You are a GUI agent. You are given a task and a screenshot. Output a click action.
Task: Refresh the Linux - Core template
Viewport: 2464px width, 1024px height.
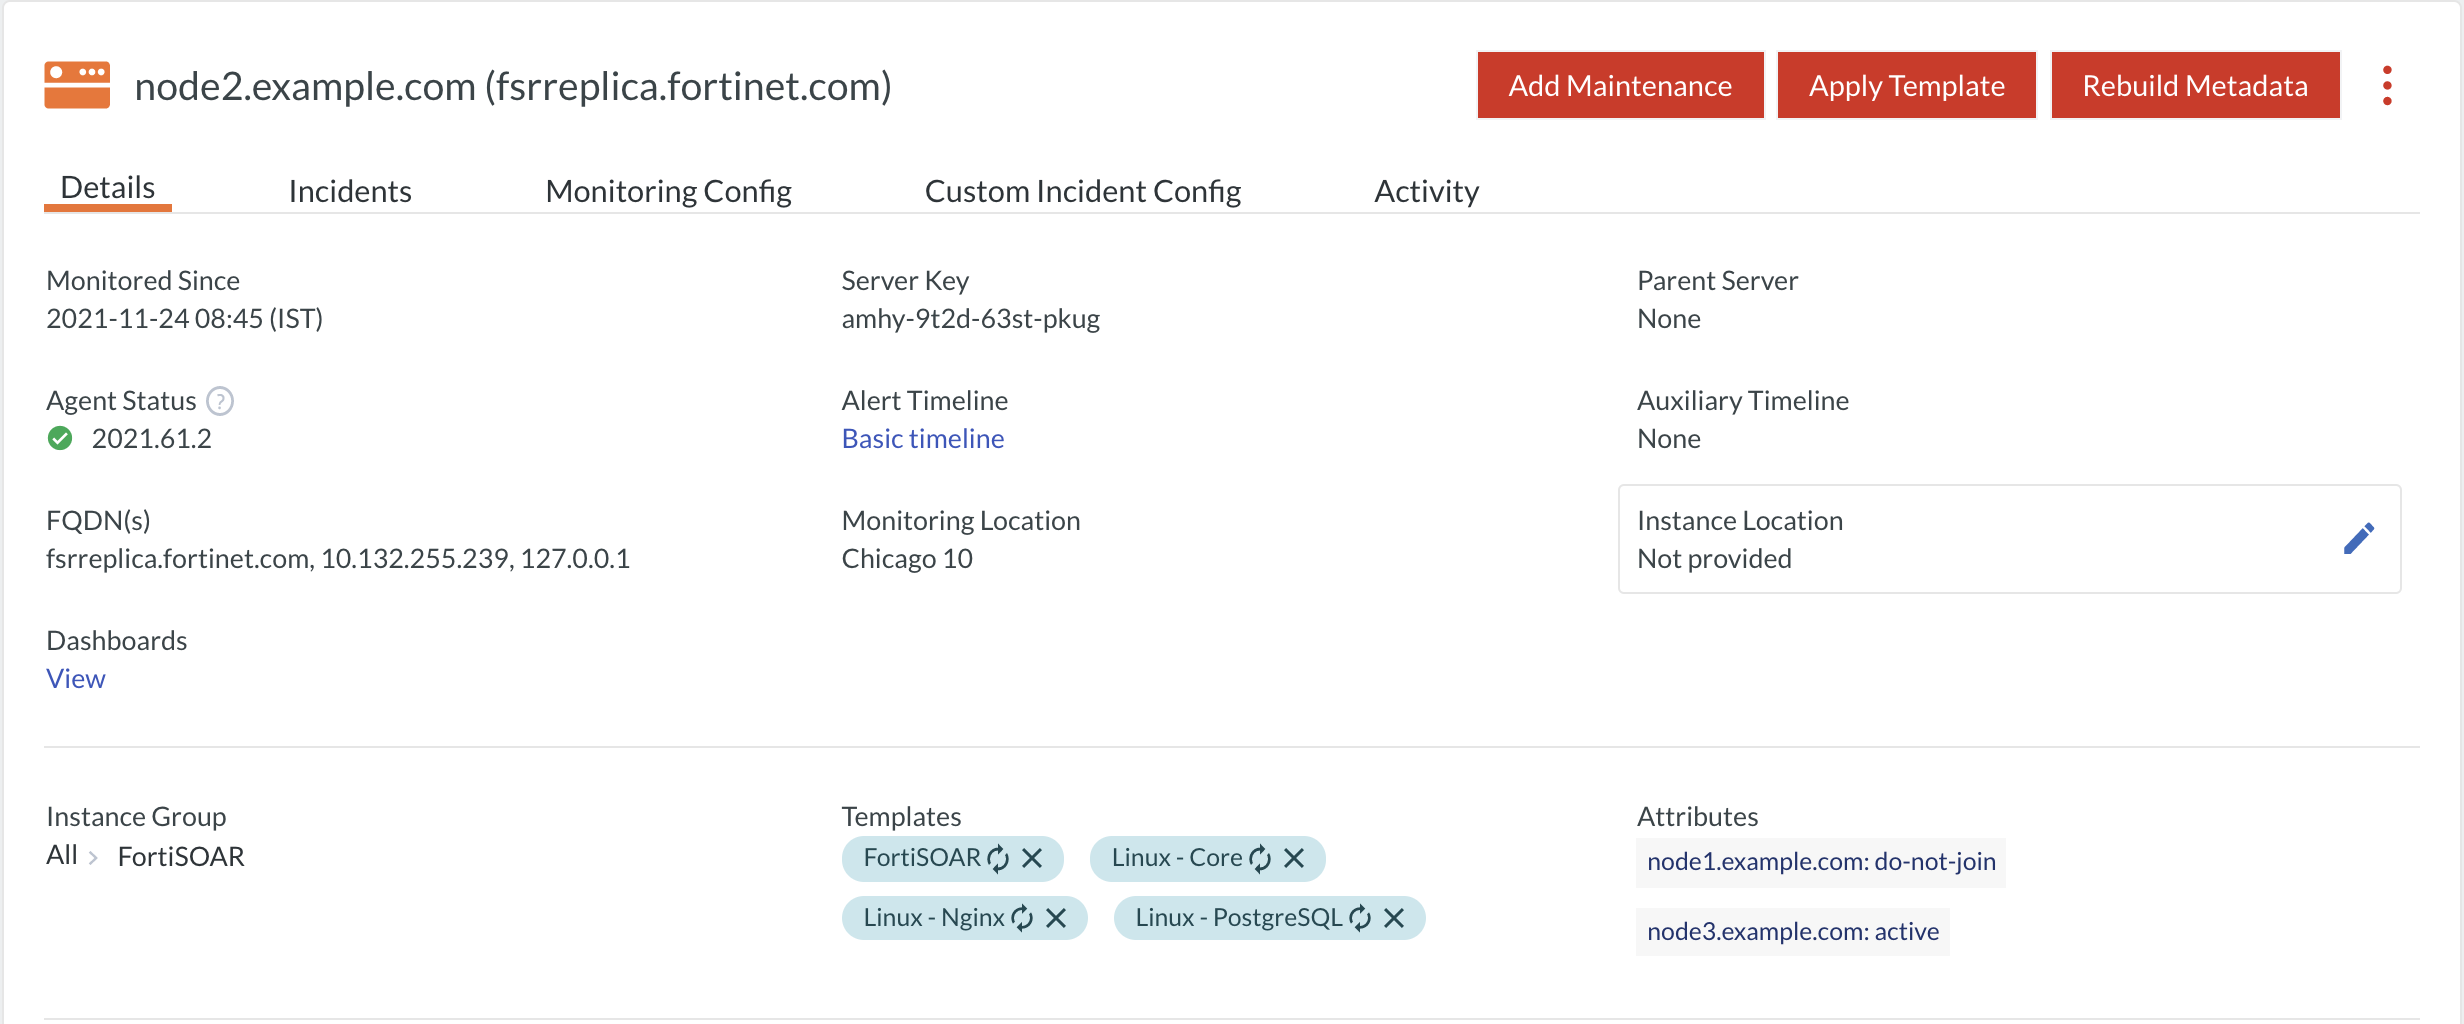click(1259, 858)
